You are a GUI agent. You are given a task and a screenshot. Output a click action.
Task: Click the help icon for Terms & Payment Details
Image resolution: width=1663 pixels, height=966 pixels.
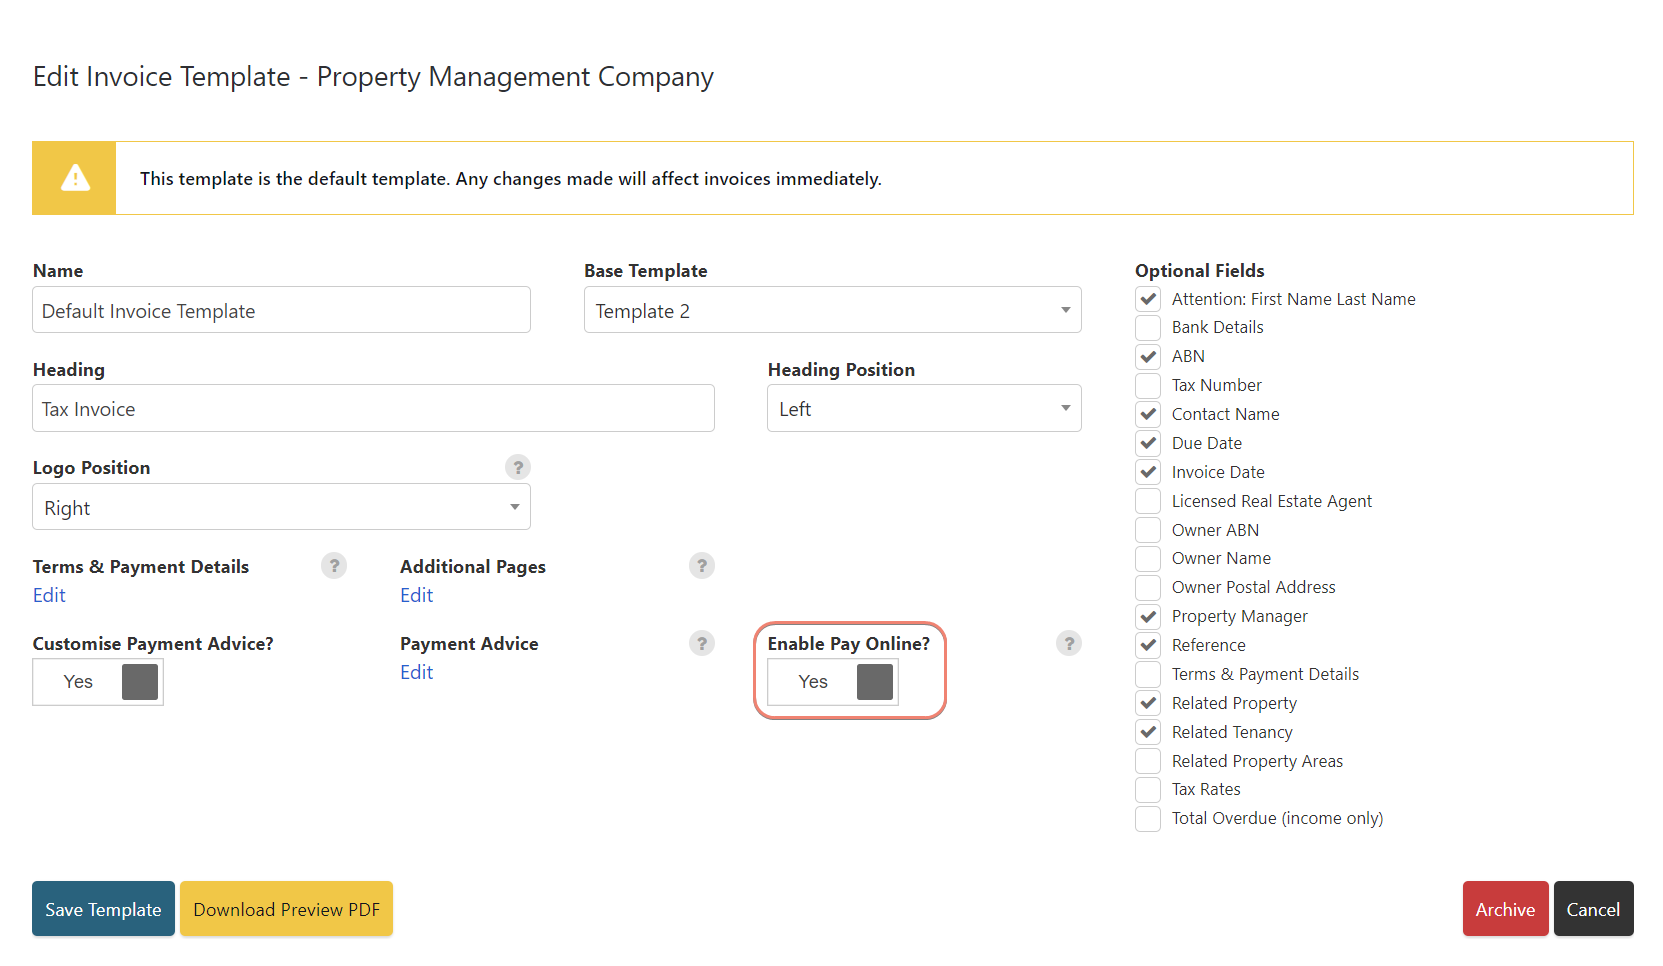[334, 566]
